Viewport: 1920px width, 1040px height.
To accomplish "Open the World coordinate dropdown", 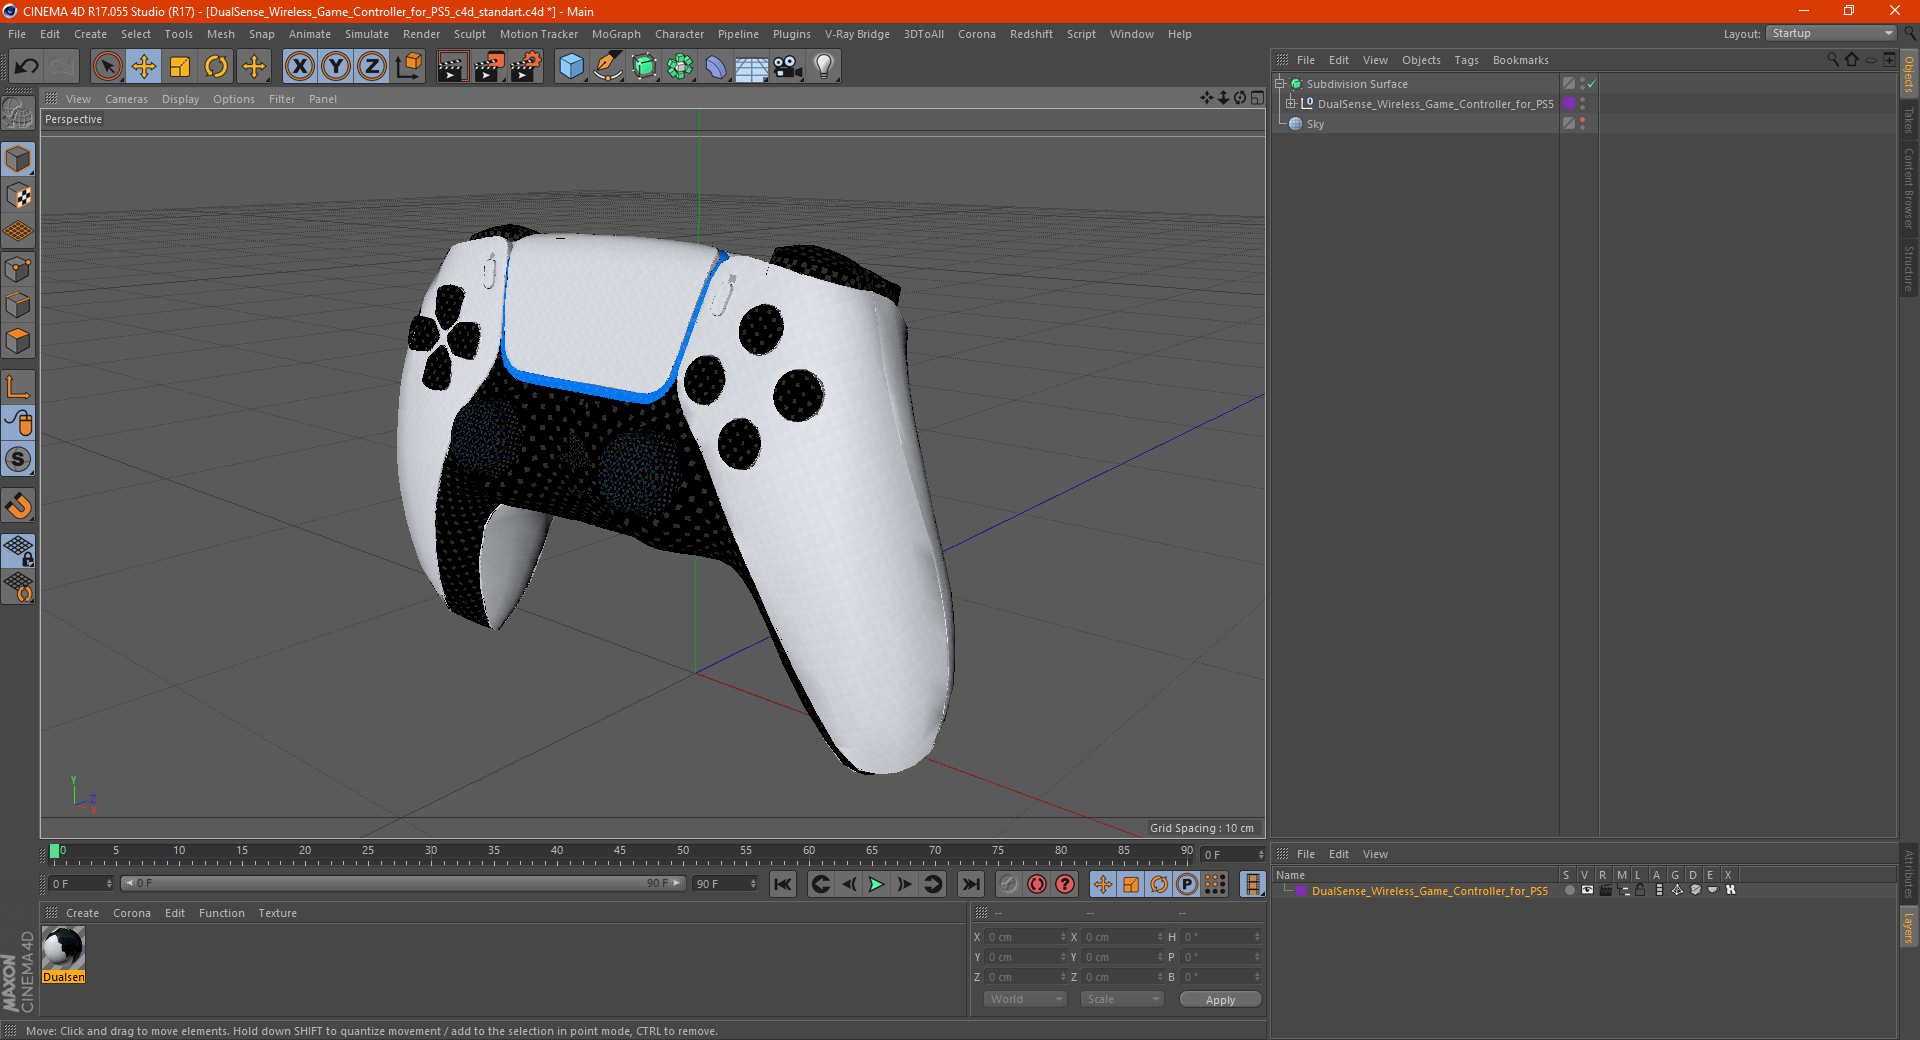I will [x=1025, y=999].
